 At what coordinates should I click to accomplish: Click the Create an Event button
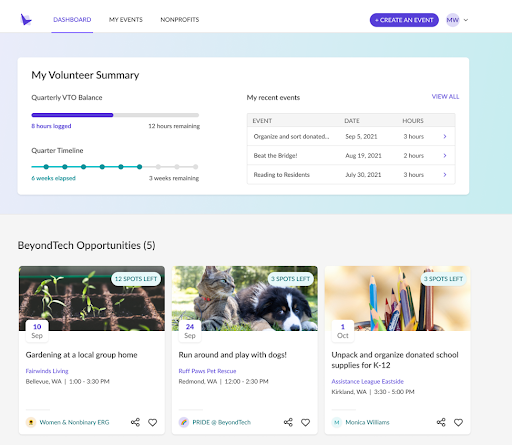pyautogui.click(x=404, y=20)
